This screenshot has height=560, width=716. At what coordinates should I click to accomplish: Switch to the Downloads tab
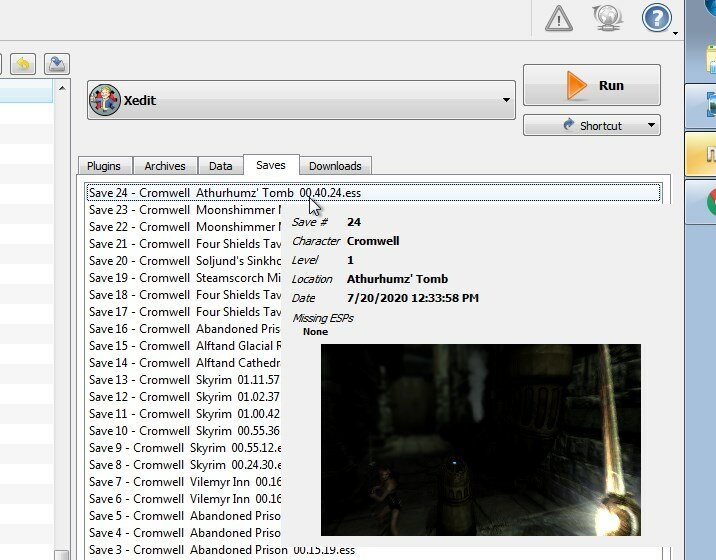pos(335,166)
